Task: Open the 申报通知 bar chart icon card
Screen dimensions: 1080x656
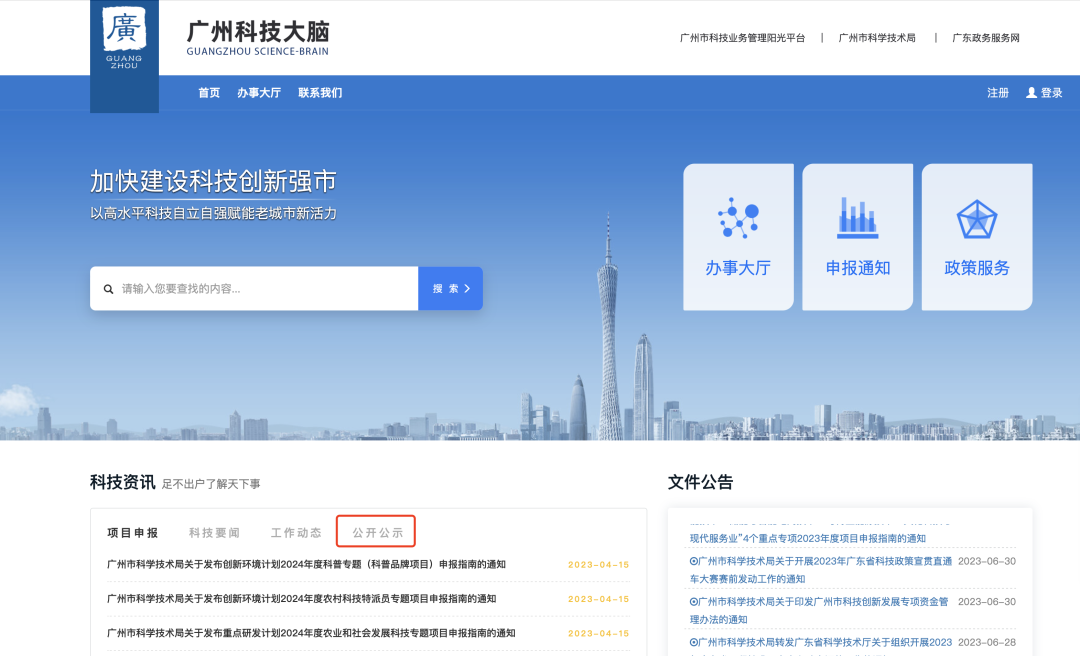Action: coord(857,237)
